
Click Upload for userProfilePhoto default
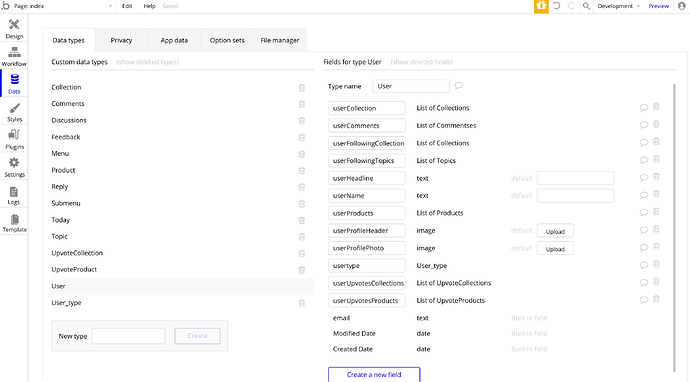555,249
